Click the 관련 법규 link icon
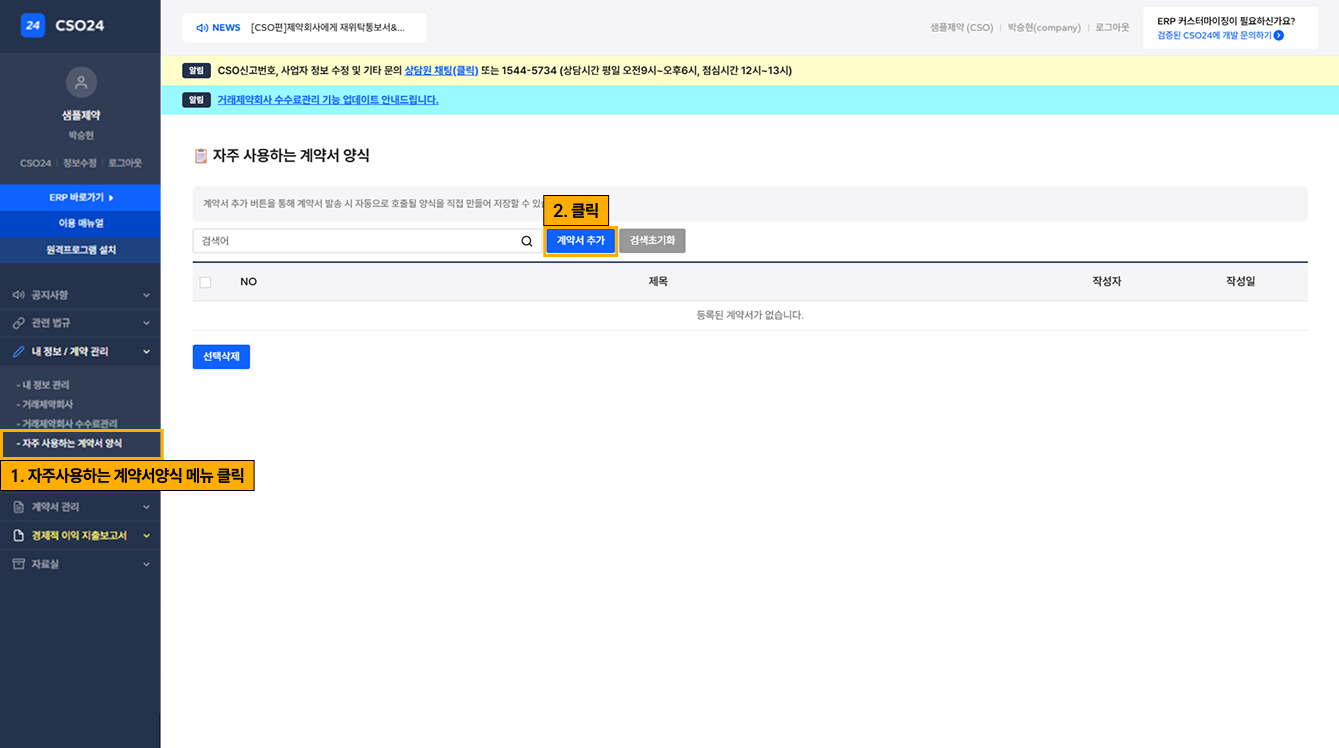The image size is (1339, 748). [x=18, y=323]
